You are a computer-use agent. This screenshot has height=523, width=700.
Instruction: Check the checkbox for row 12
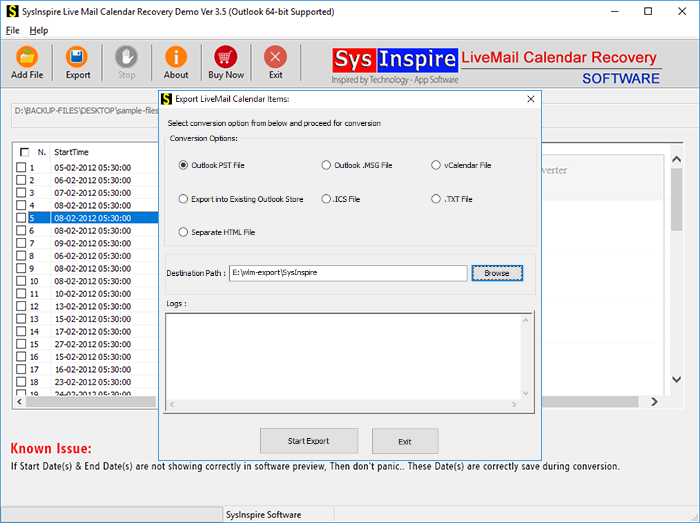pyautogui.click(x=21, y=306)
